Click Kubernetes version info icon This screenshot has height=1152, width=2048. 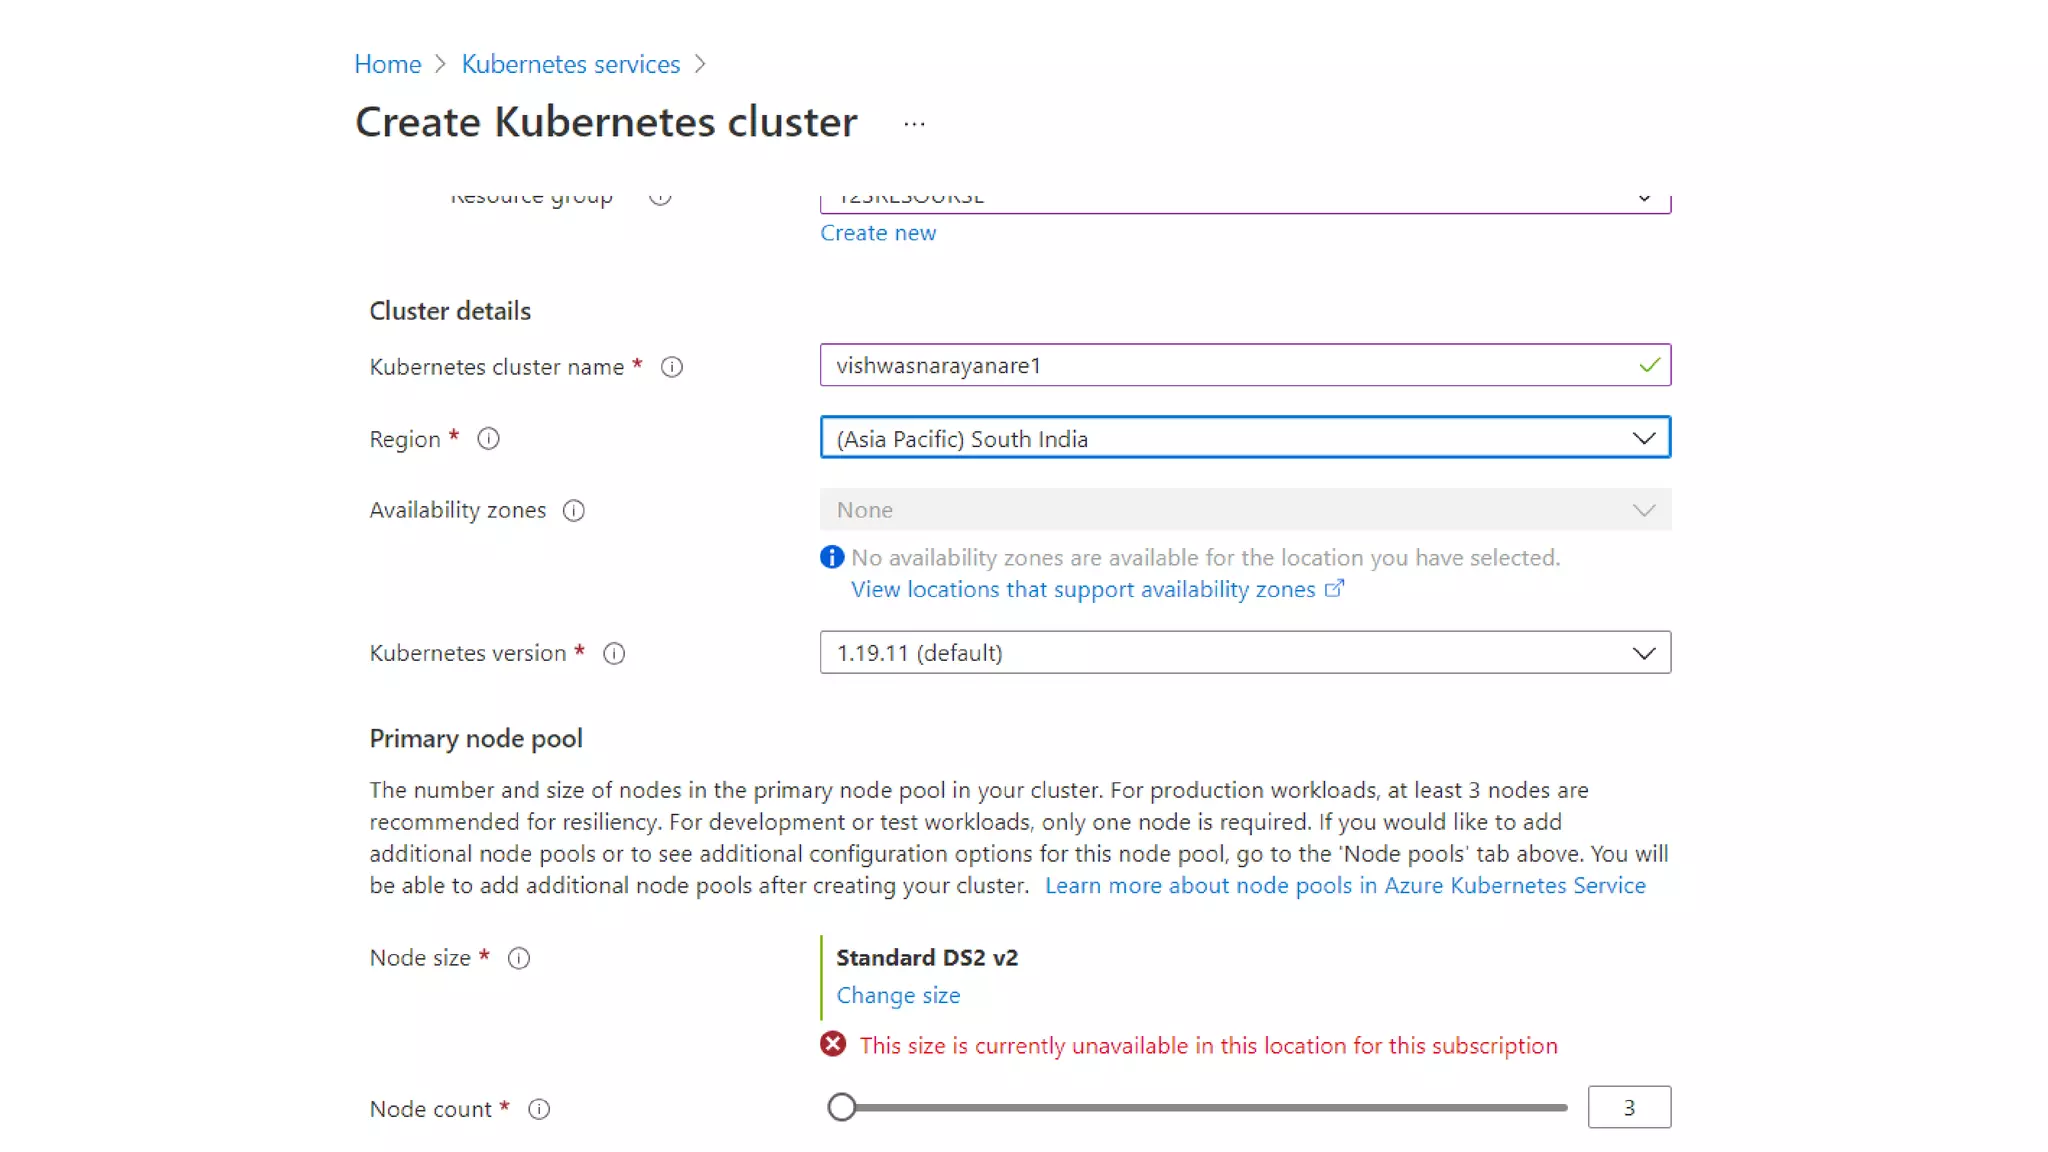tap(614, 654)
